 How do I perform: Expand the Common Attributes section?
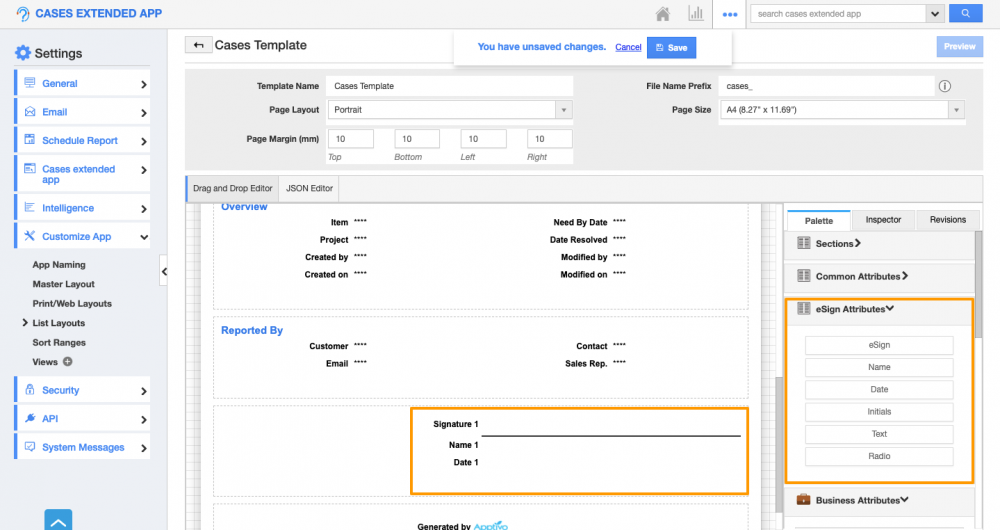coord(853,276)
